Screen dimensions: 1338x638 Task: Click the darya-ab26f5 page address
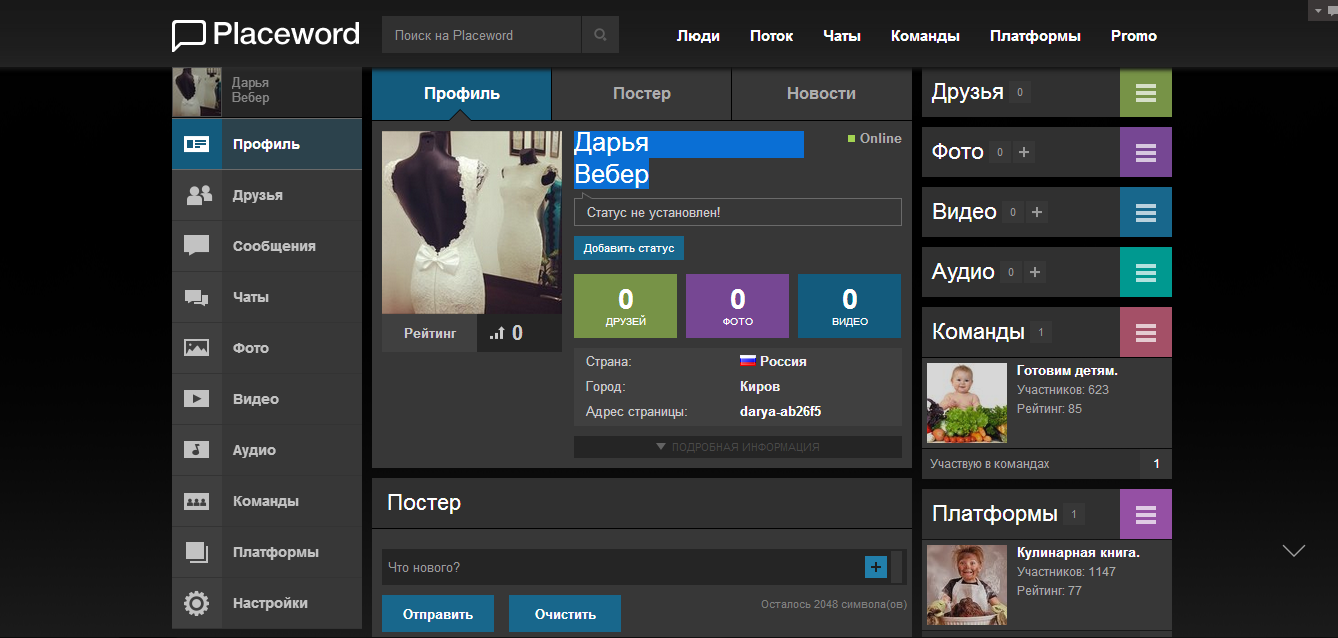780,411
